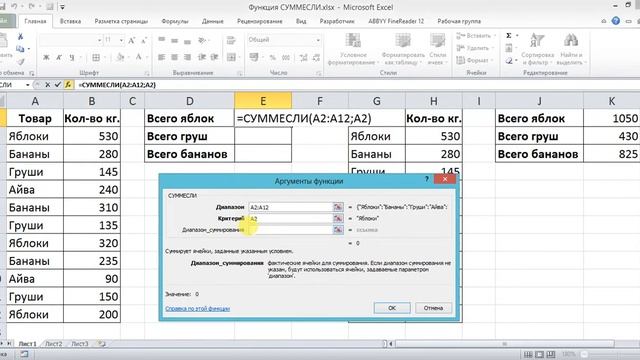Toggle bold (Ж) formatting
The width and height of the screenshot is (640, 360).
click(46, 58)
